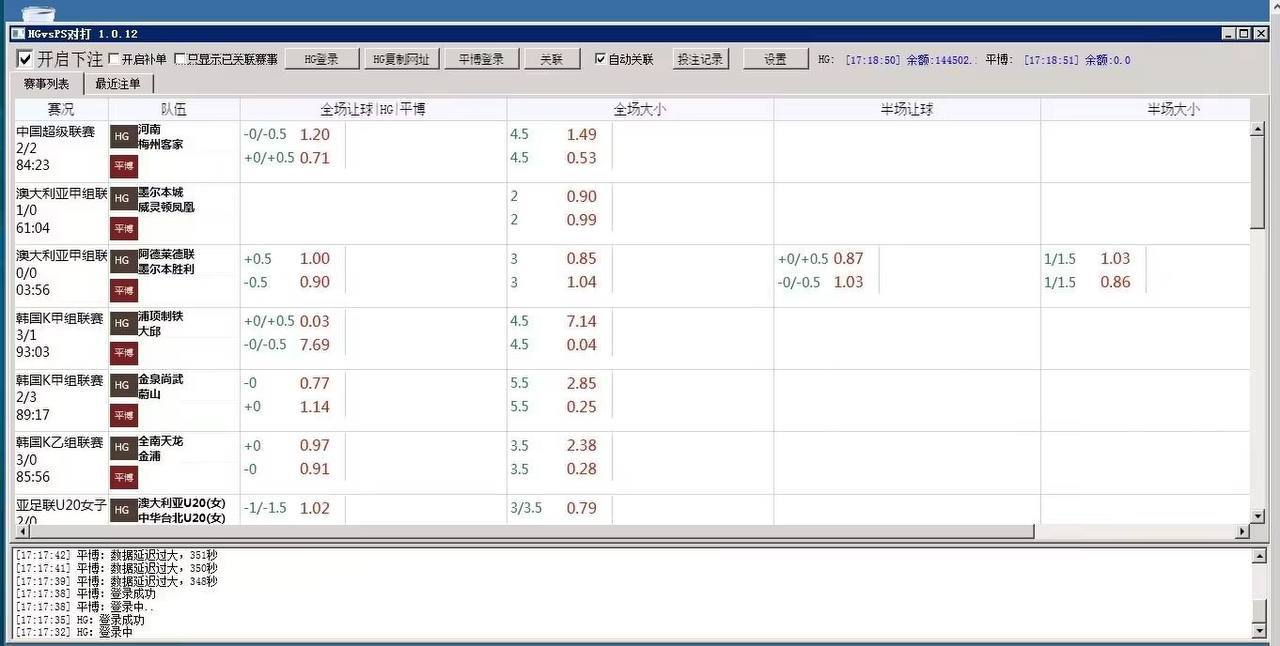
Task: Uncheck the 开启下注 checkbox
Action: click(25, 59)
